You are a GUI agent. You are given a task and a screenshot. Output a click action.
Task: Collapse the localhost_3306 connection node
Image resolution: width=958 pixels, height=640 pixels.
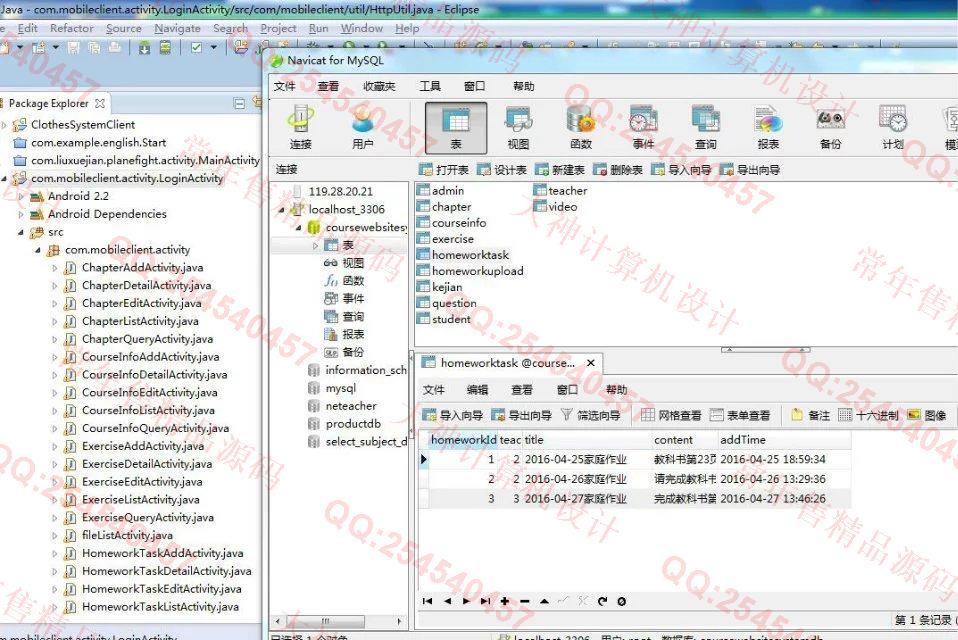282,209
